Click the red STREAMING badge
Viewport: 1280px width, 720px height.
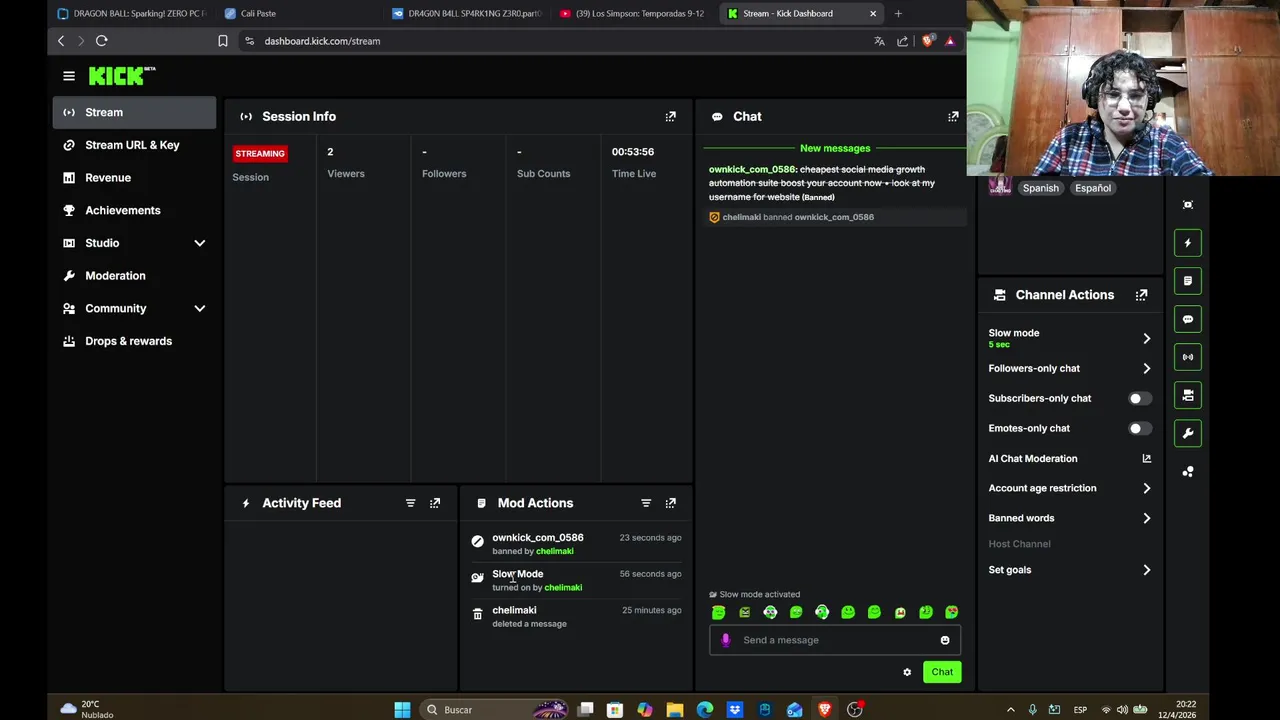[260, 153]
